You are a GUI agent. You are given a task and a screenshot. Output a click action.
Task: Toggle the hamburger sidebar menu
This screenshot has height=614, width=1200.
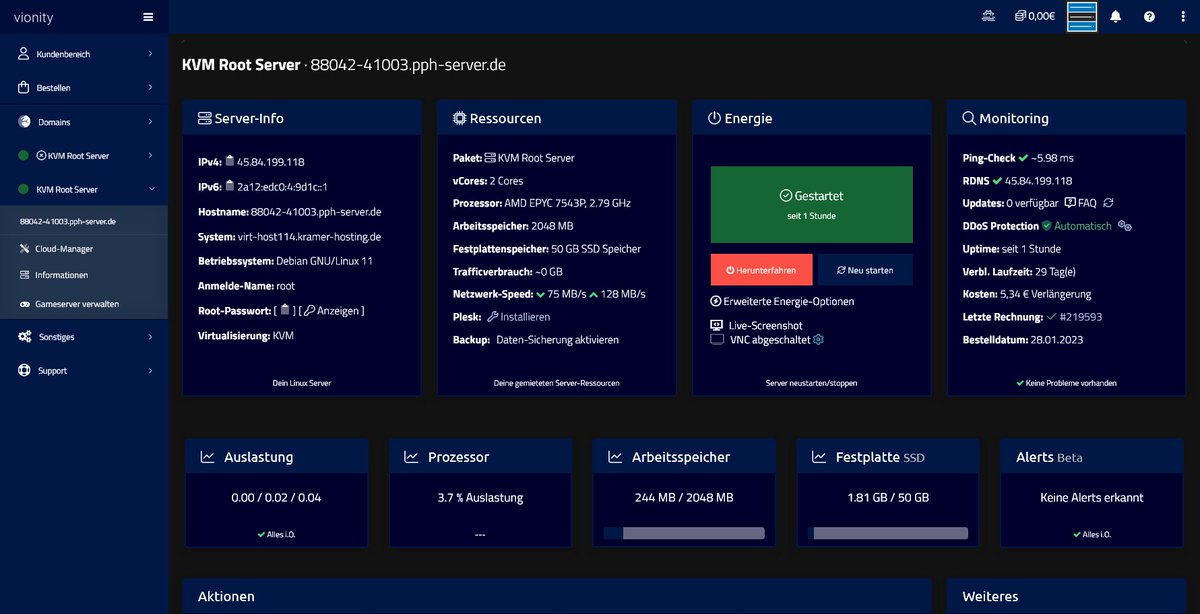pyautogui.click(x=148, y=17)
